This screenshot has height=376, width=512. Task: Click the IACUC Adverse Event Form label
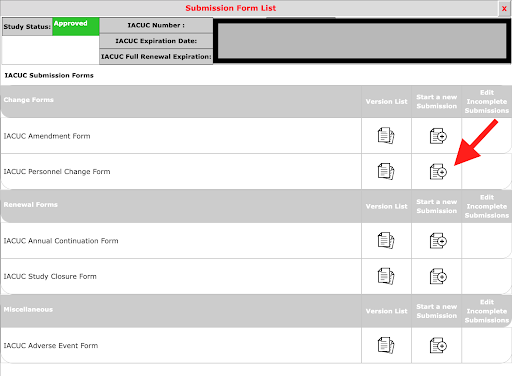pyautogui.click(x=51, y=346)
